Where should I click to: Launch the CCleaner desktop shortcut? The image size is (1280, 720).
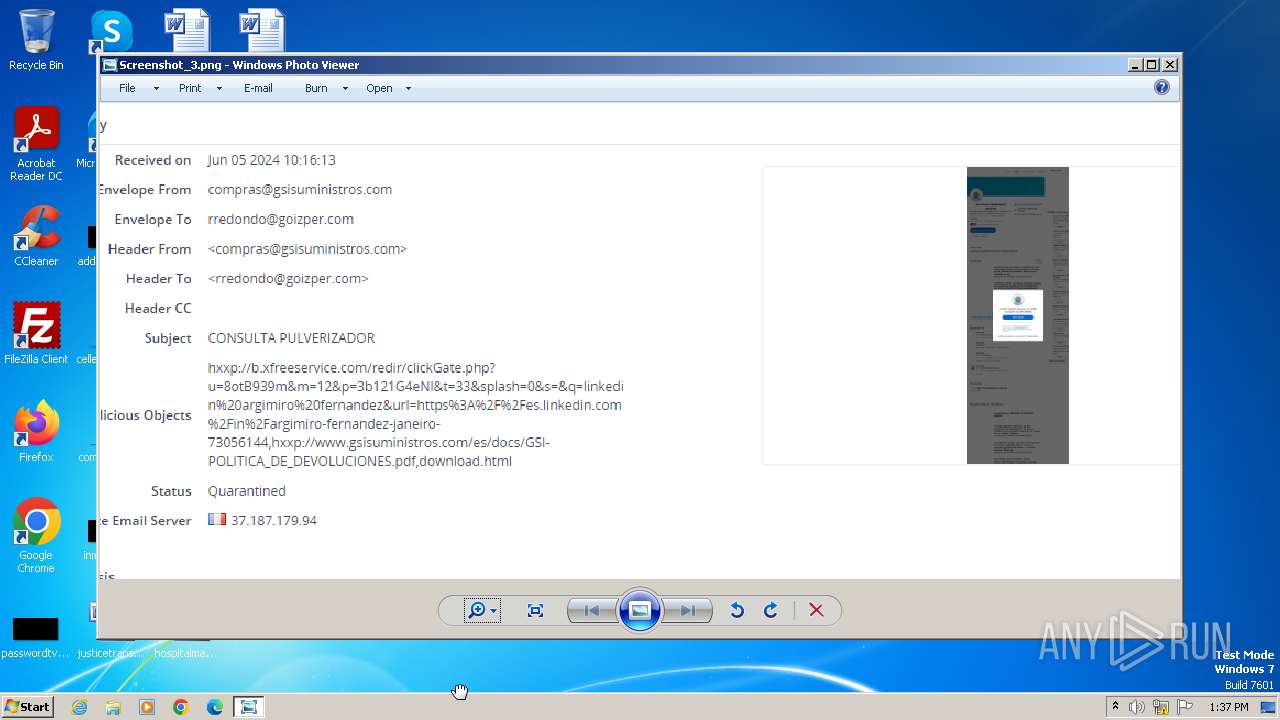36,236
